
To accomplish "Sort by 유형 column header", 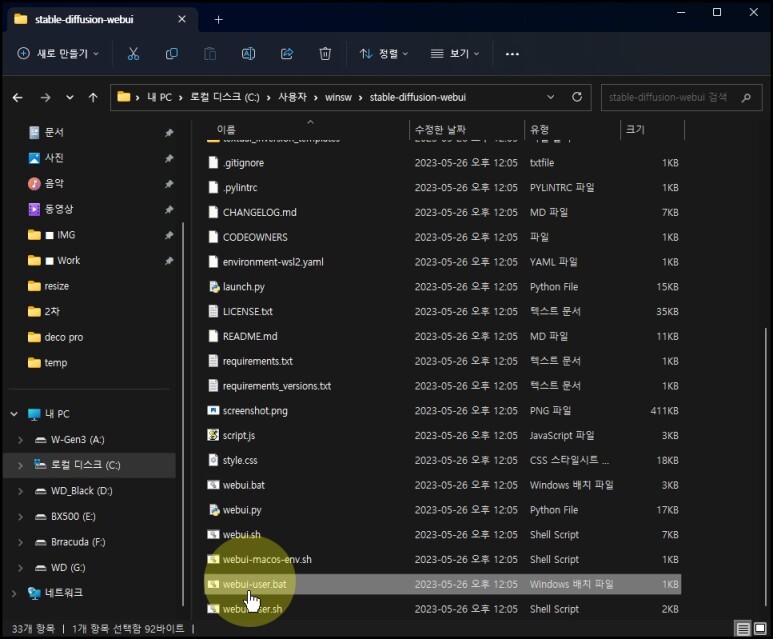I will tap(539, 130).
